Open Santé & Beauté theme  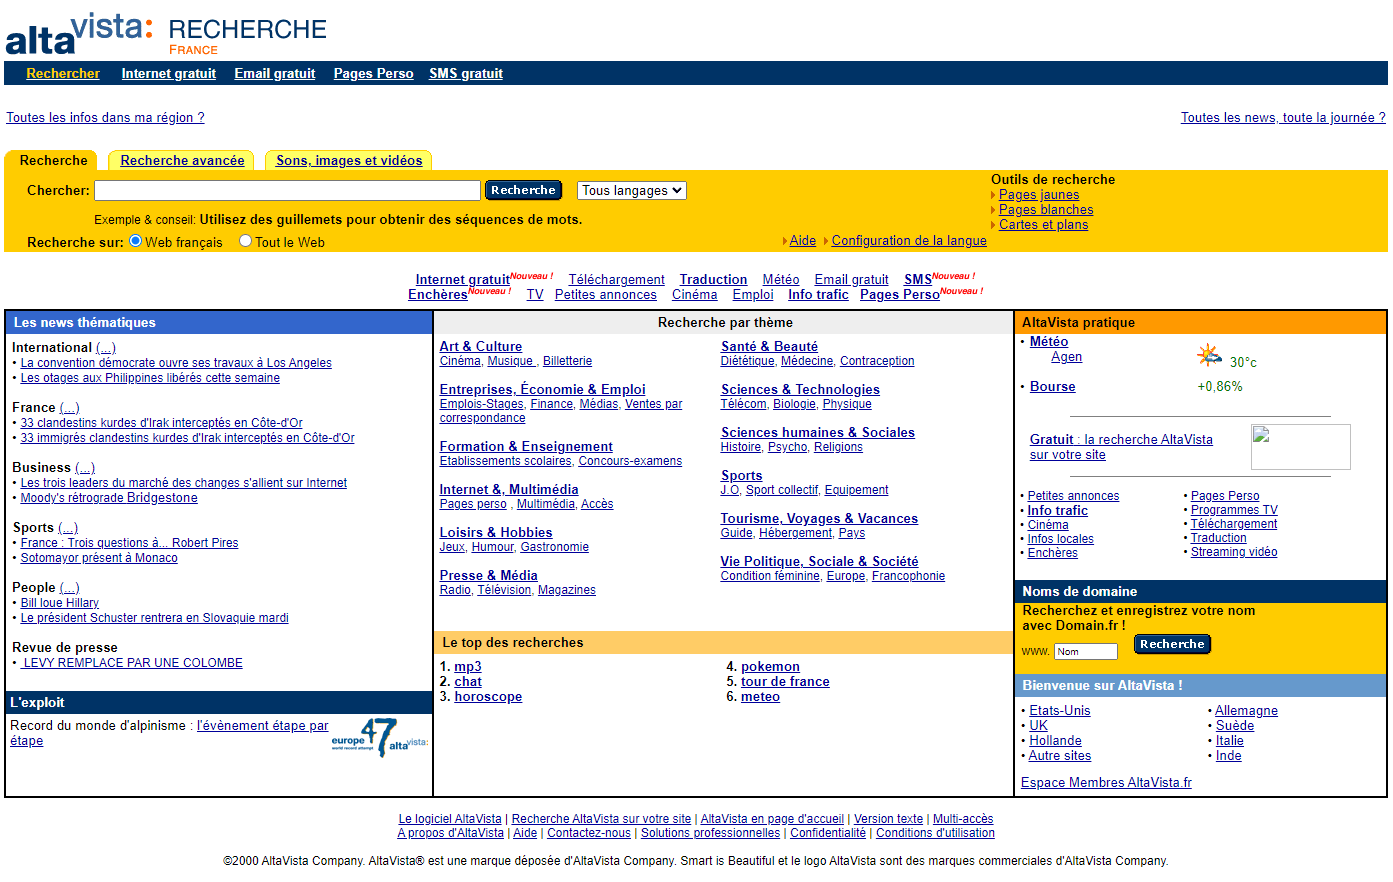tap(769, 346)
